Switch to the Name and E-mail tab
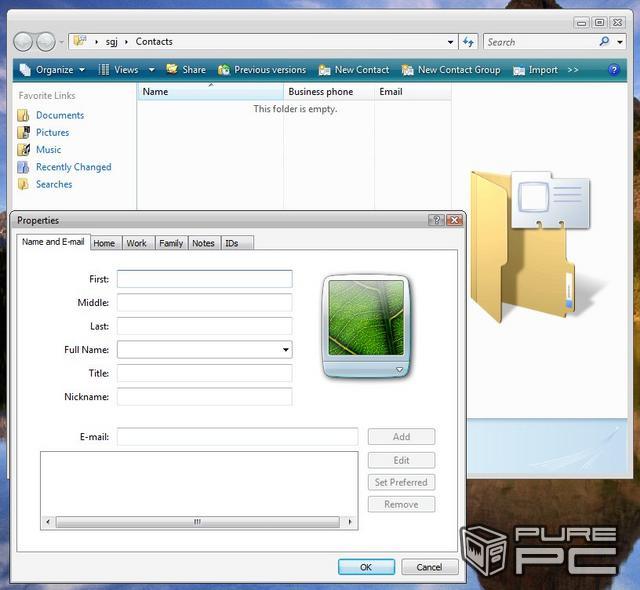The width and height of the screenshot is (640, 590). pos(53,242)
